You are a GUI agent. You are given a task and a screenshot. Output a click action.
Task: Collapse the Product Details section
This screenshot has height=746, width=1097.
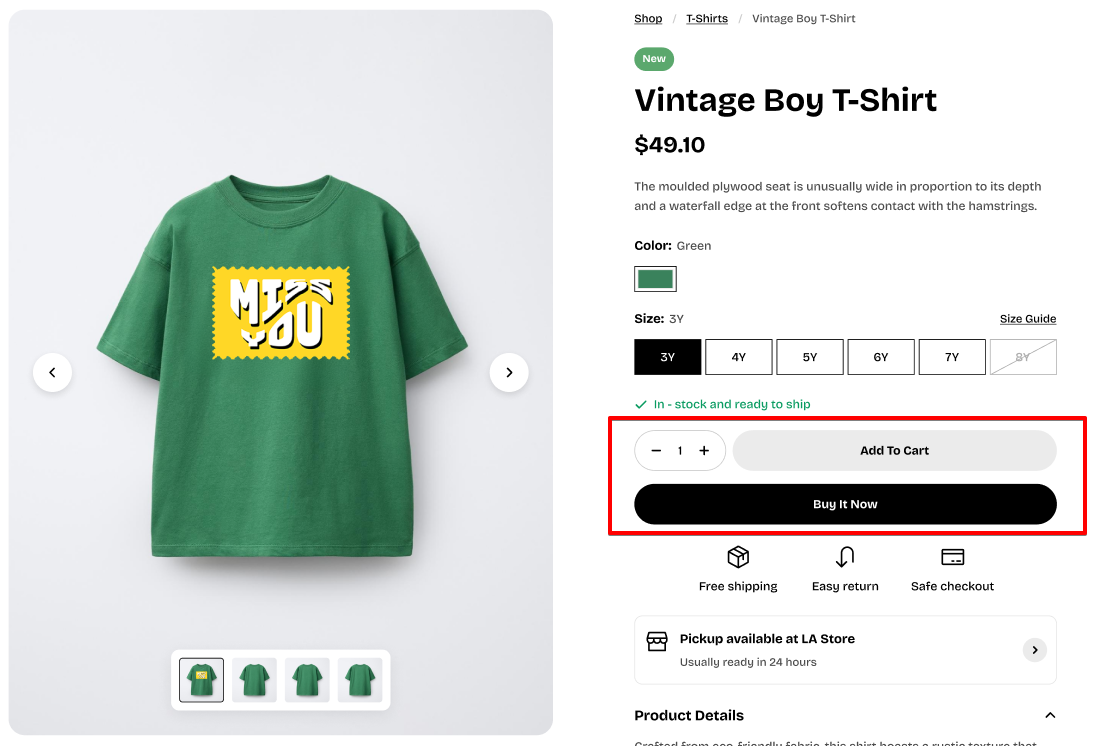point(1050,715)
